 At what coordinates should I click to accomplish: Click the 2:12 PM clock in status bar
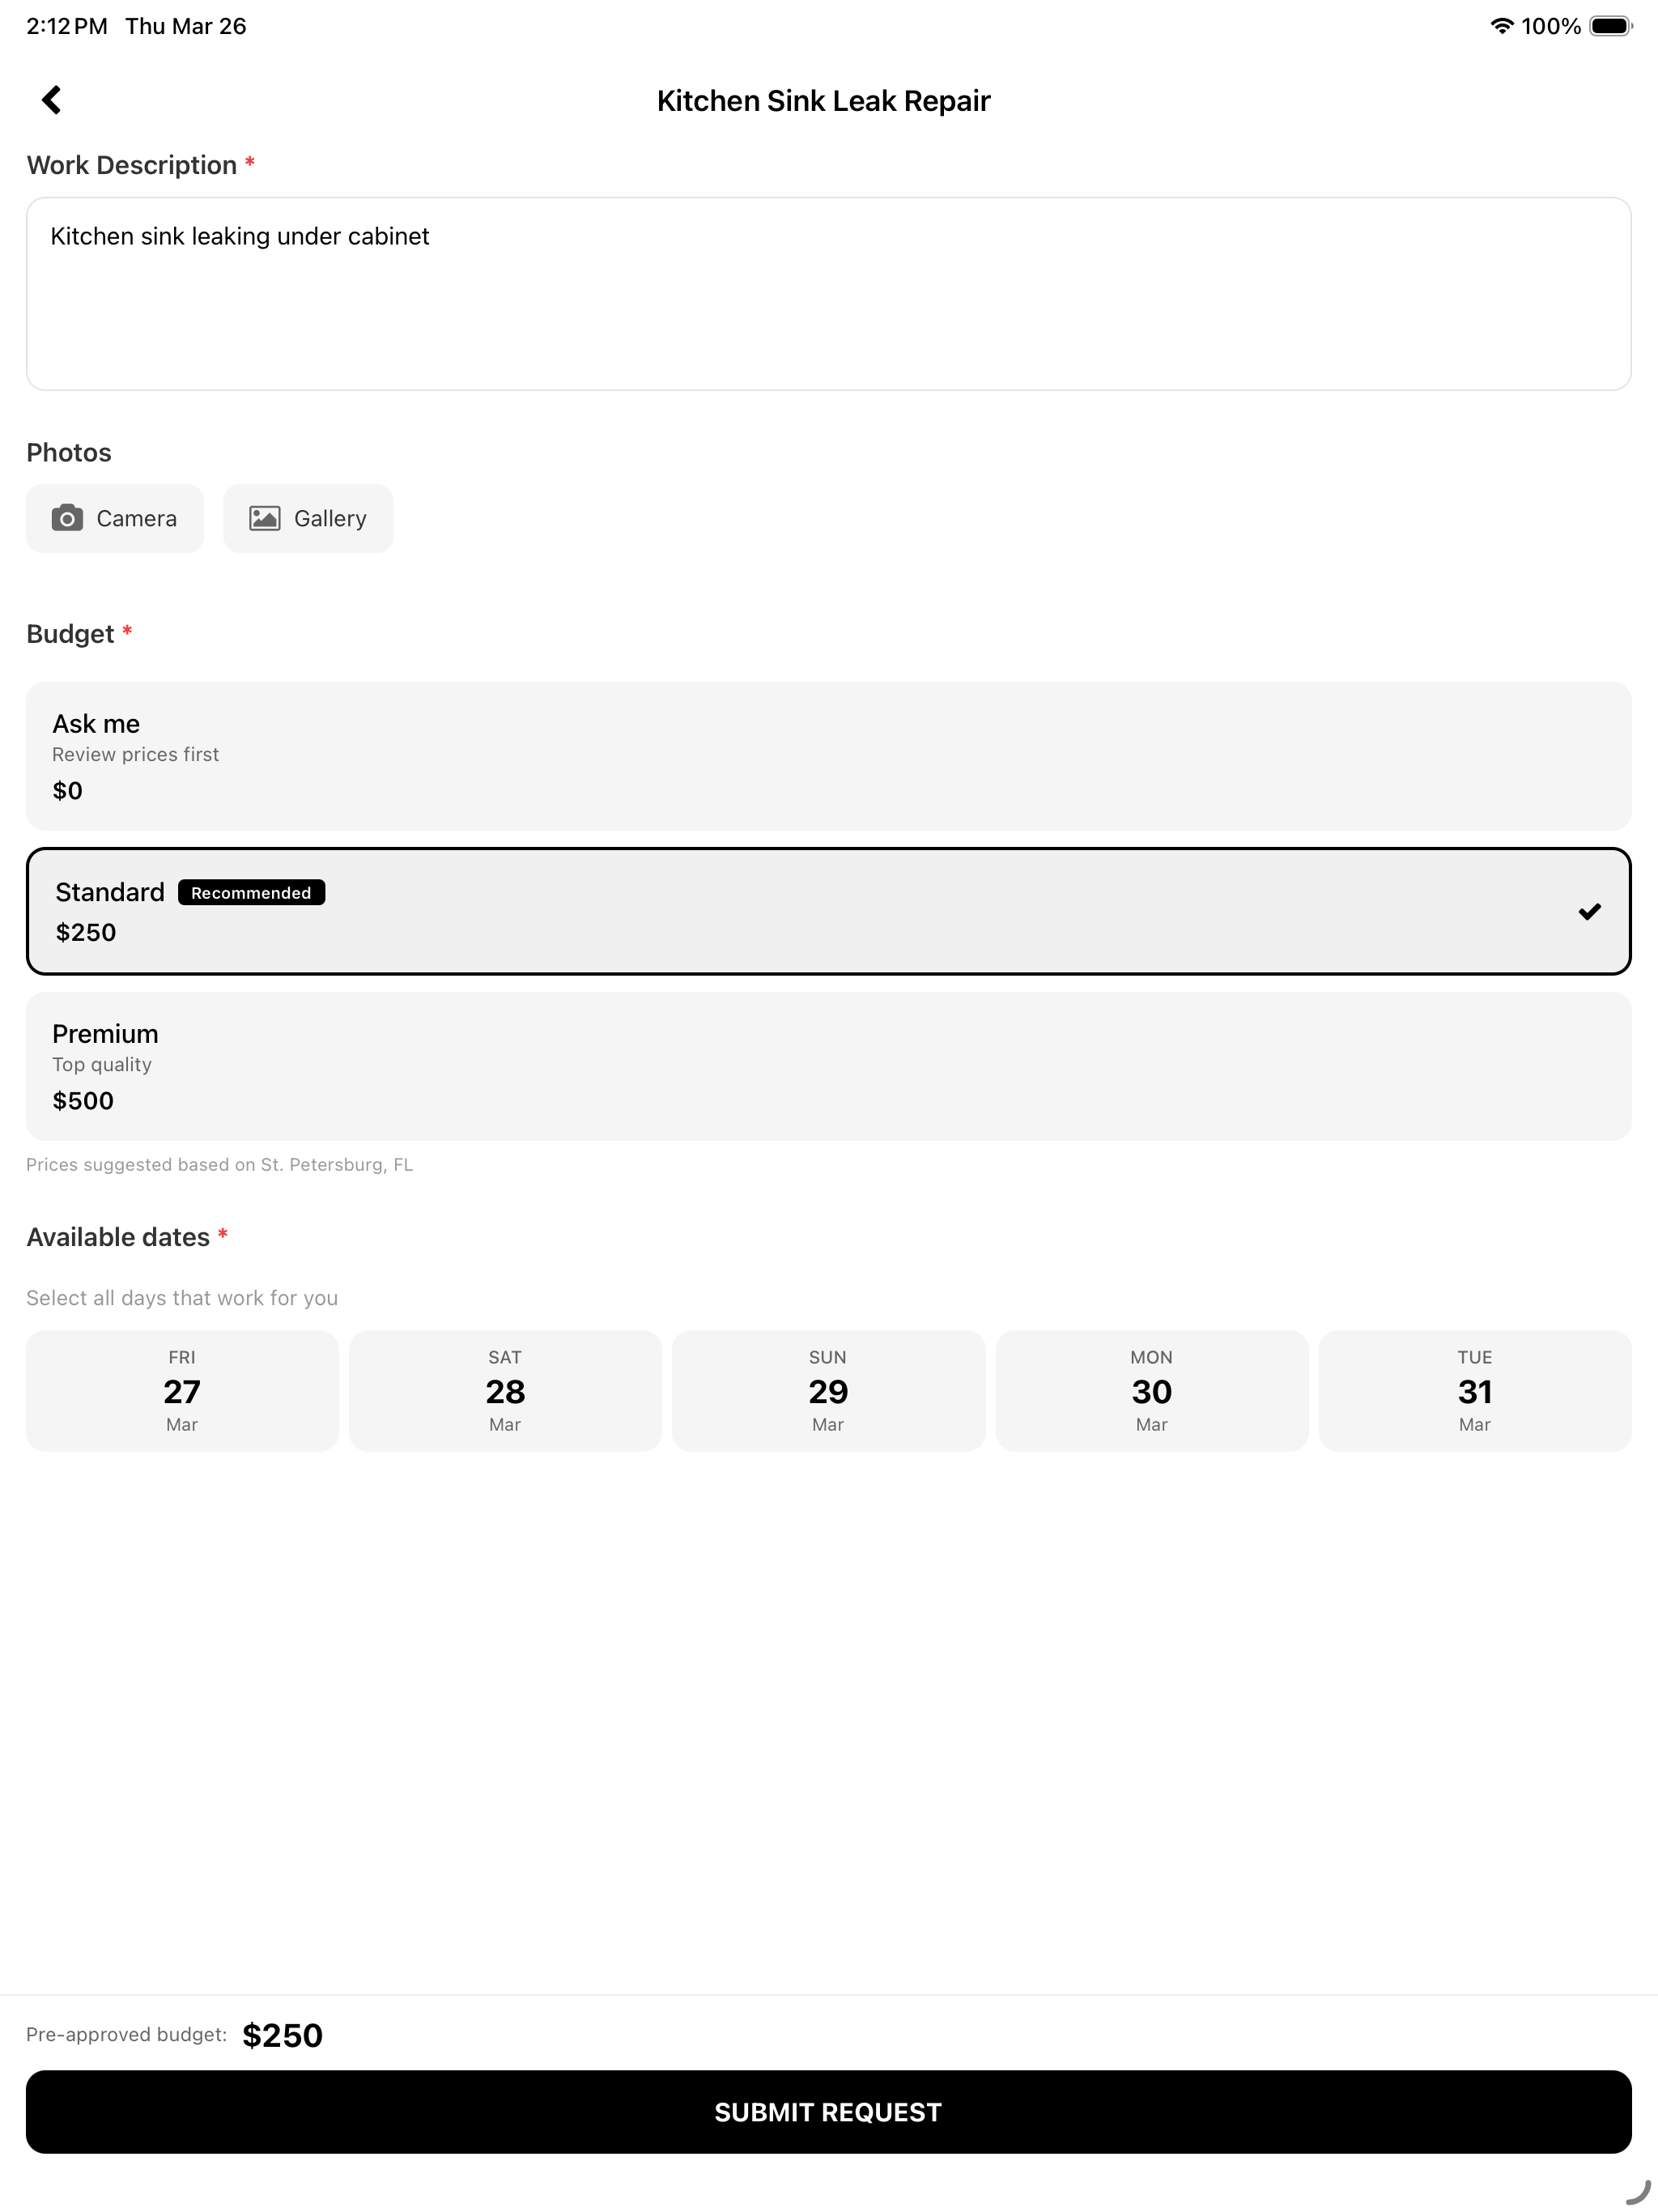coord(67,26)
